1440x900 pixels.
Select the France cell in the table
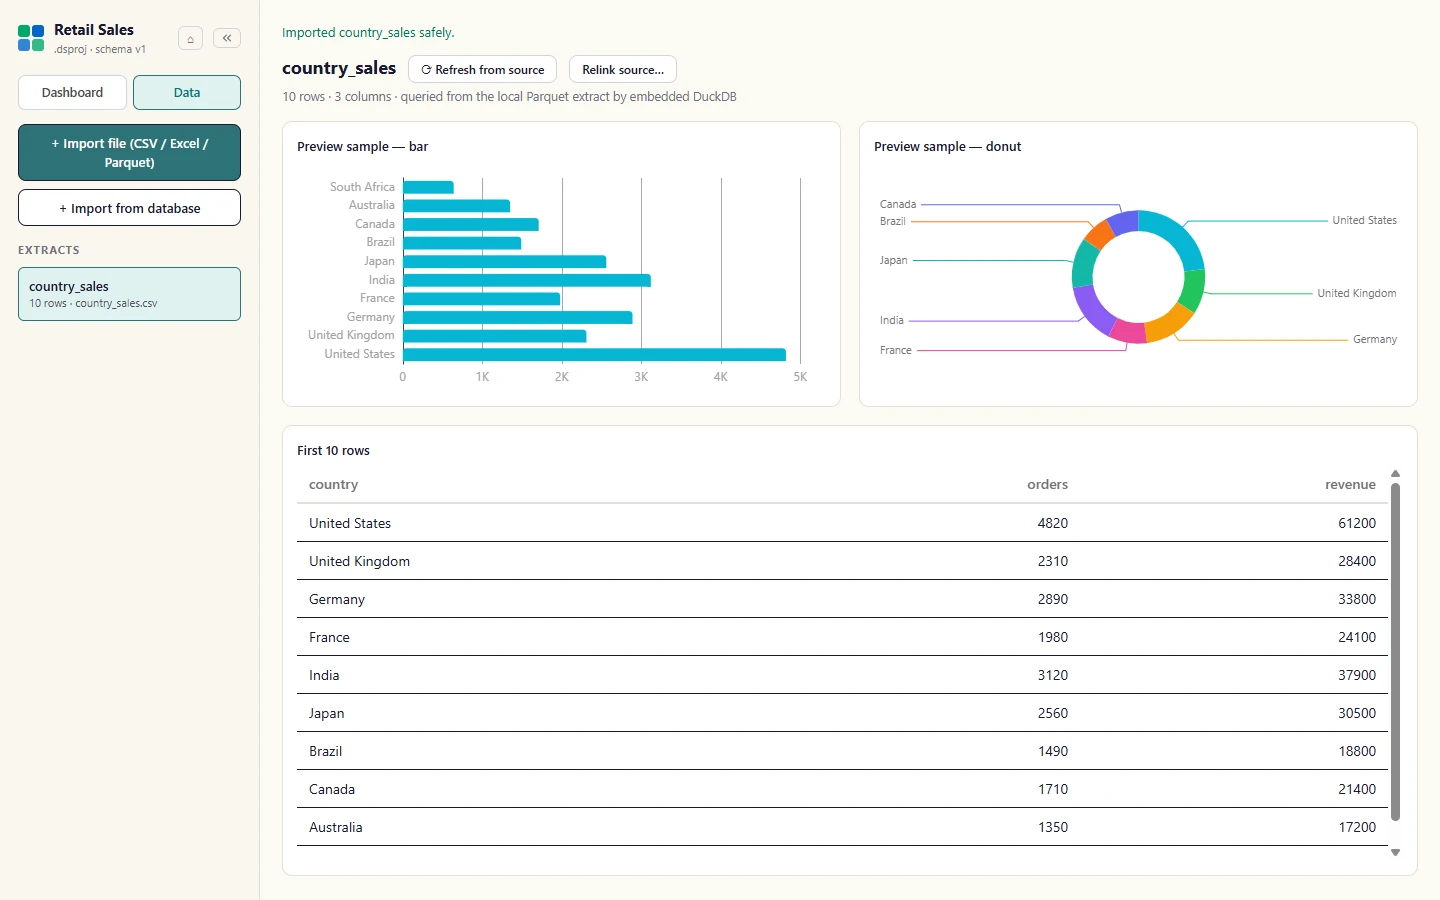329,637
